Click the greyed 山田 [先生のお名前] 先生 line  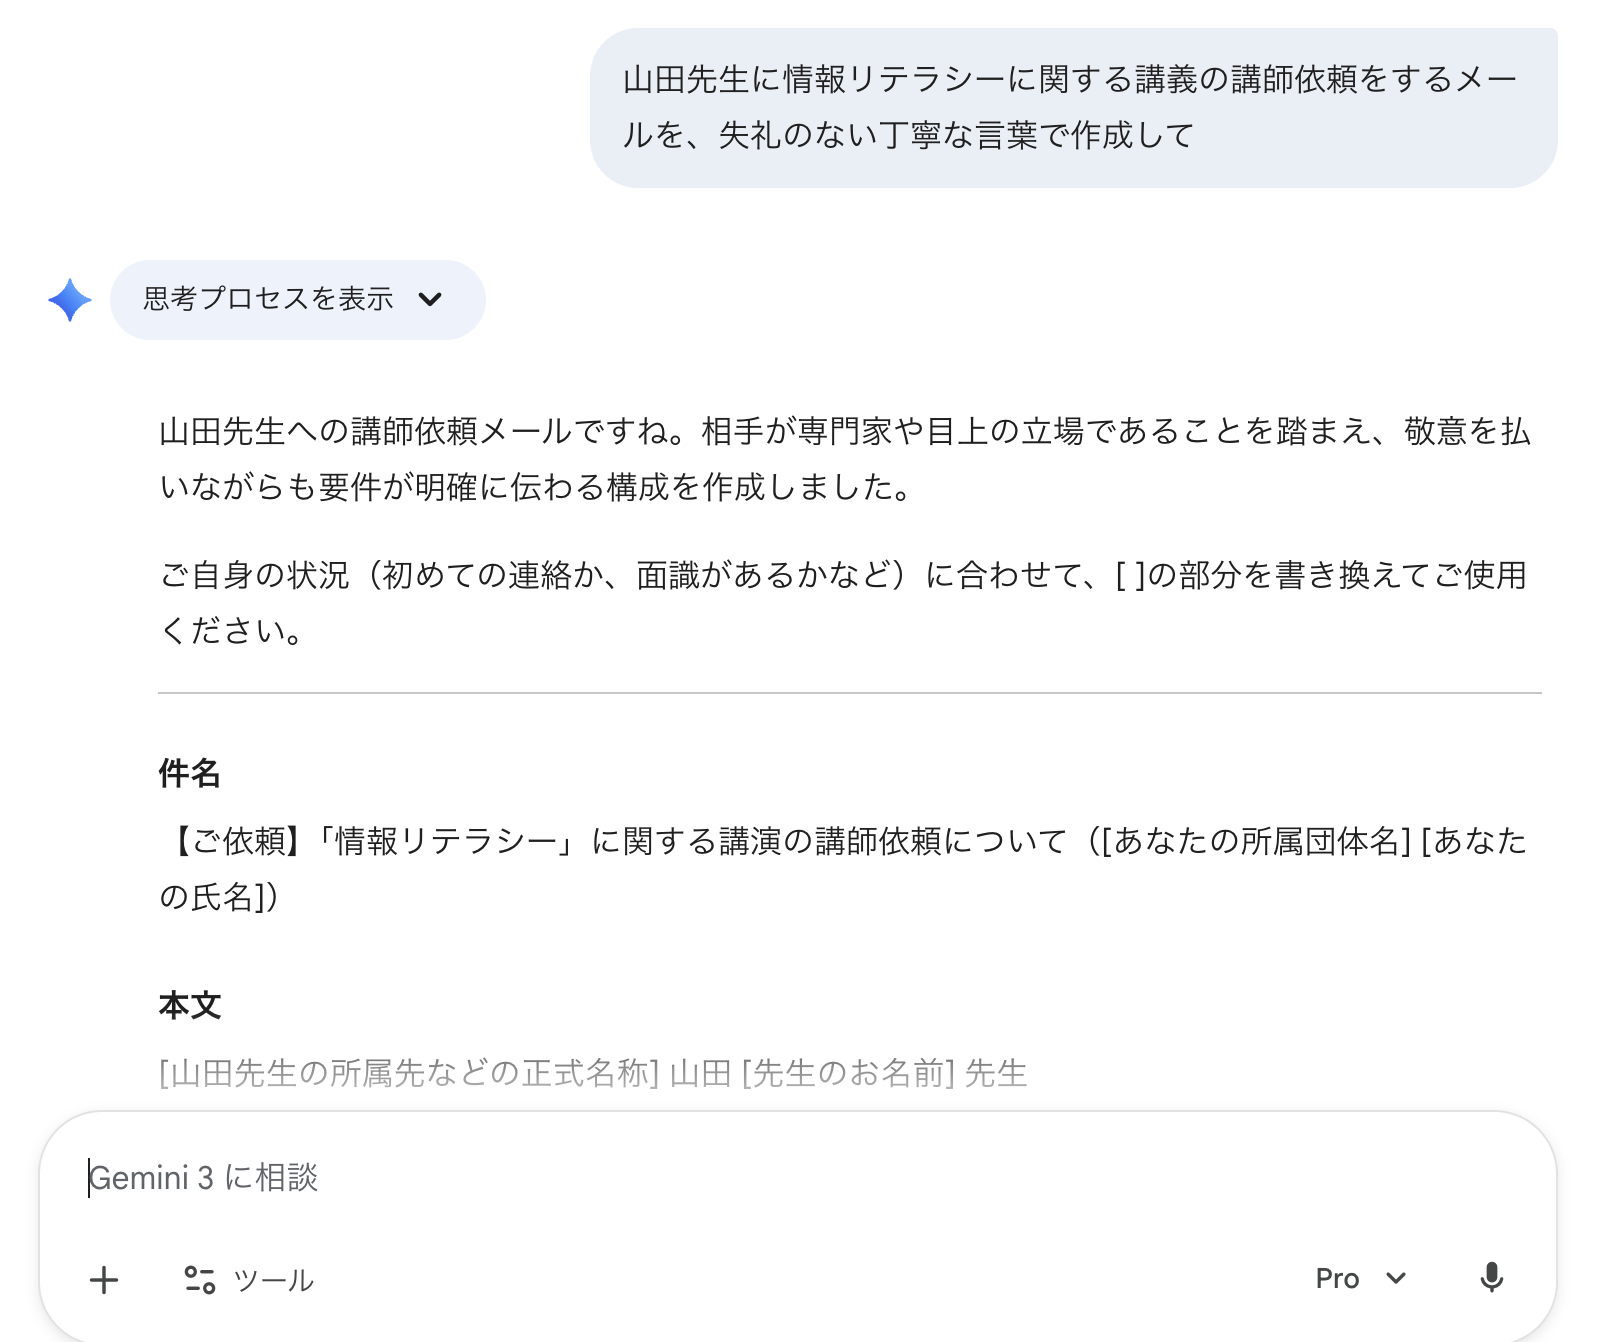click(x=848, y=1073)
